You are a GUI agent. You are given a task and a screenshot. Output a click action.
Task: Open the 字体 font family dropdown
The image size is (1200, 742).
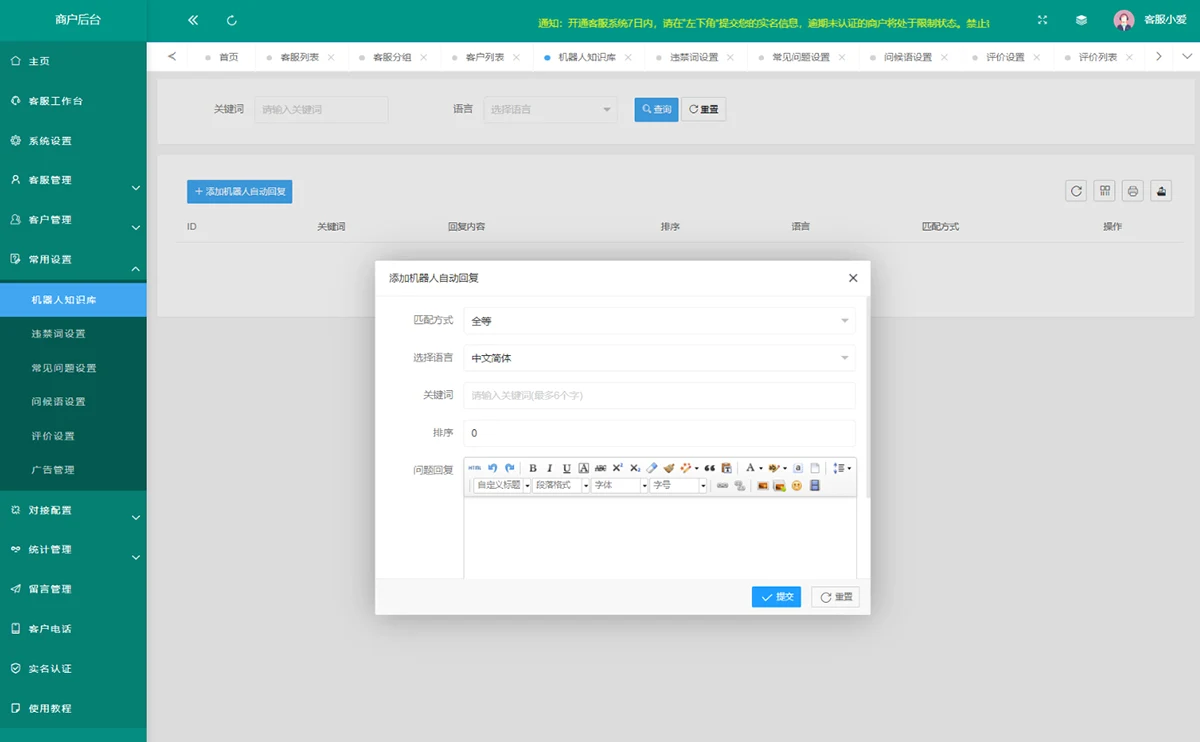619,486
